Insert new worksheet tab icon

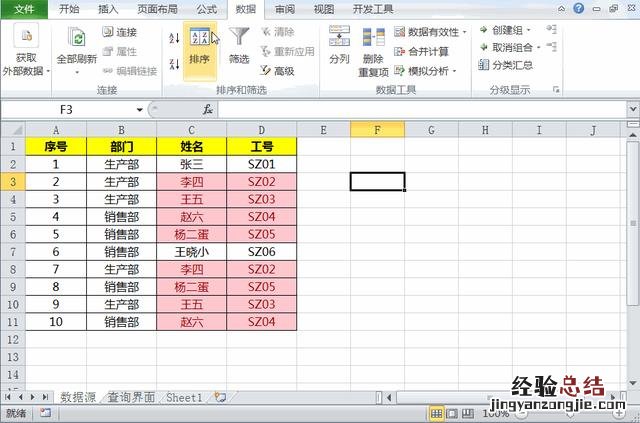(220, 397)
